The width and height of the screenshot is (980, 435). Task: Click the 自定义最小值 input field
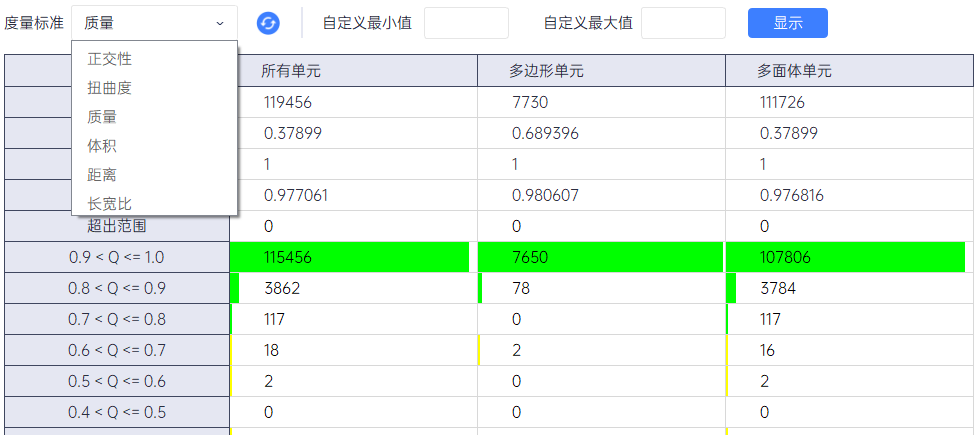tap(466, 23)
